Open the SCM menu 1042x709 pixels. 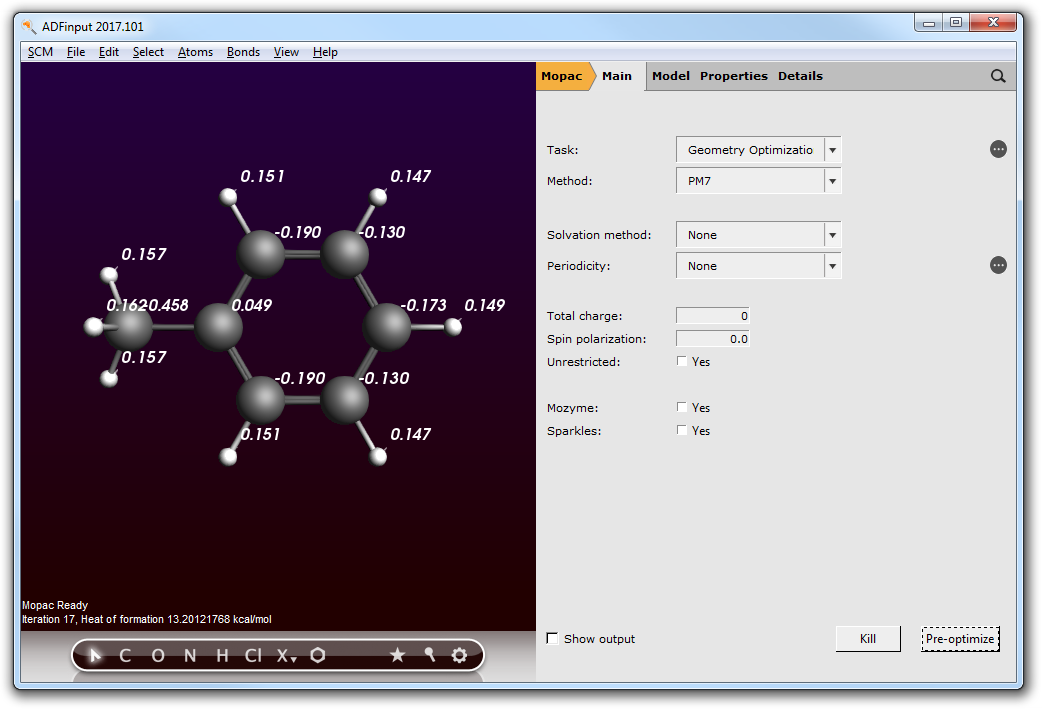point(41,52)
